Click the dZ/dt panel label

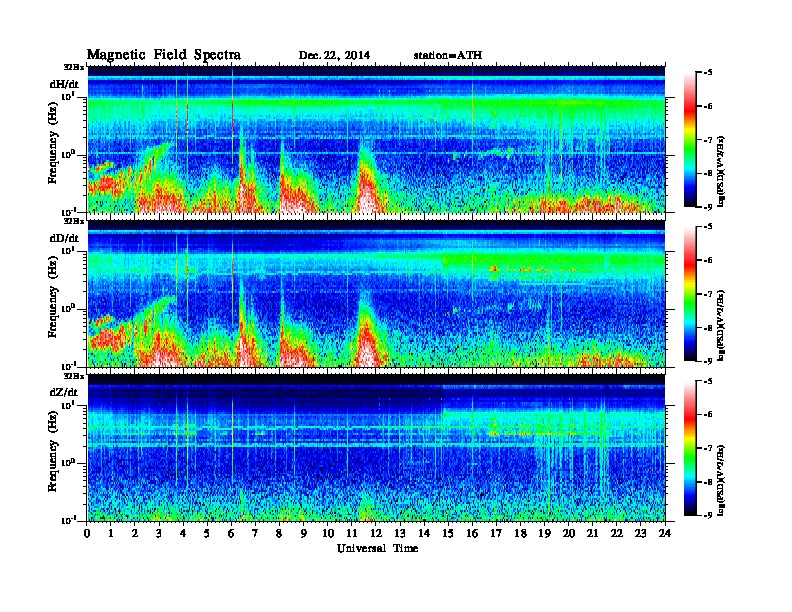[x=64, y=392]
